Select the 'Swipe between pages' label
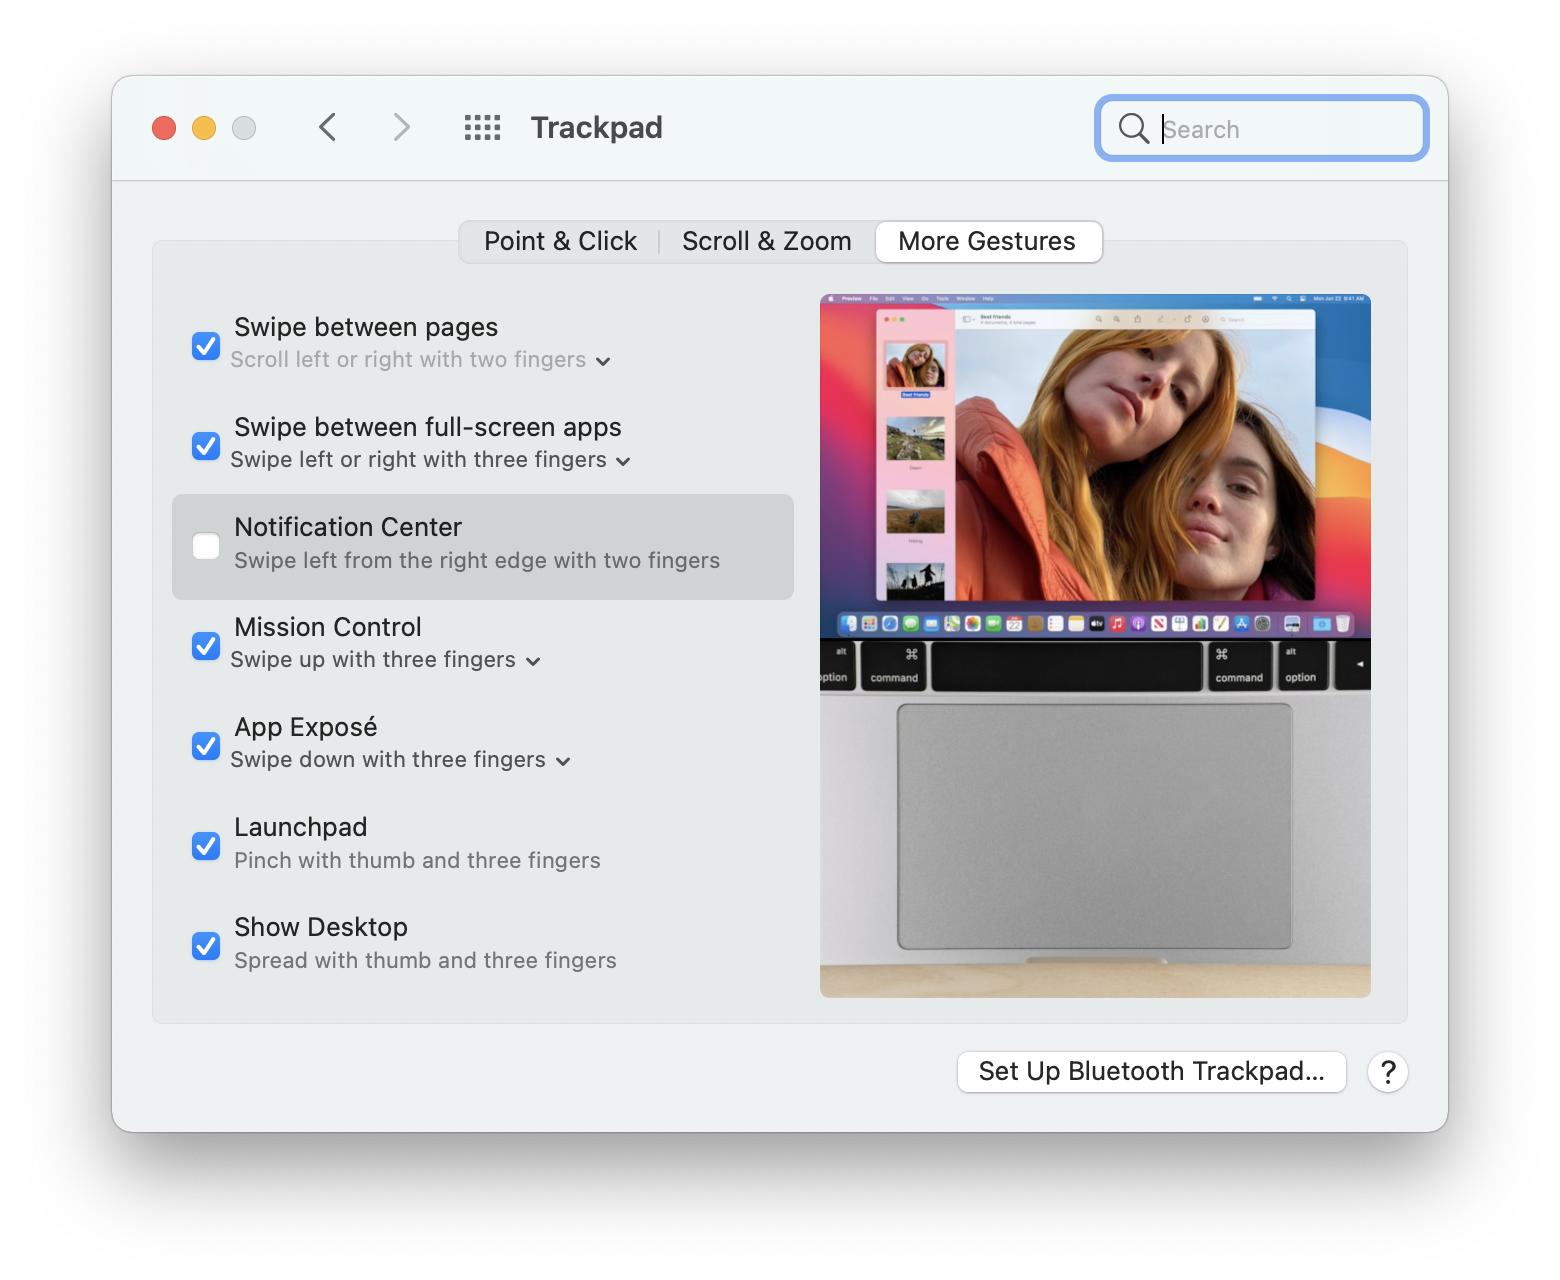The width and height of the screenshot is (1560, 1280). 366,327
